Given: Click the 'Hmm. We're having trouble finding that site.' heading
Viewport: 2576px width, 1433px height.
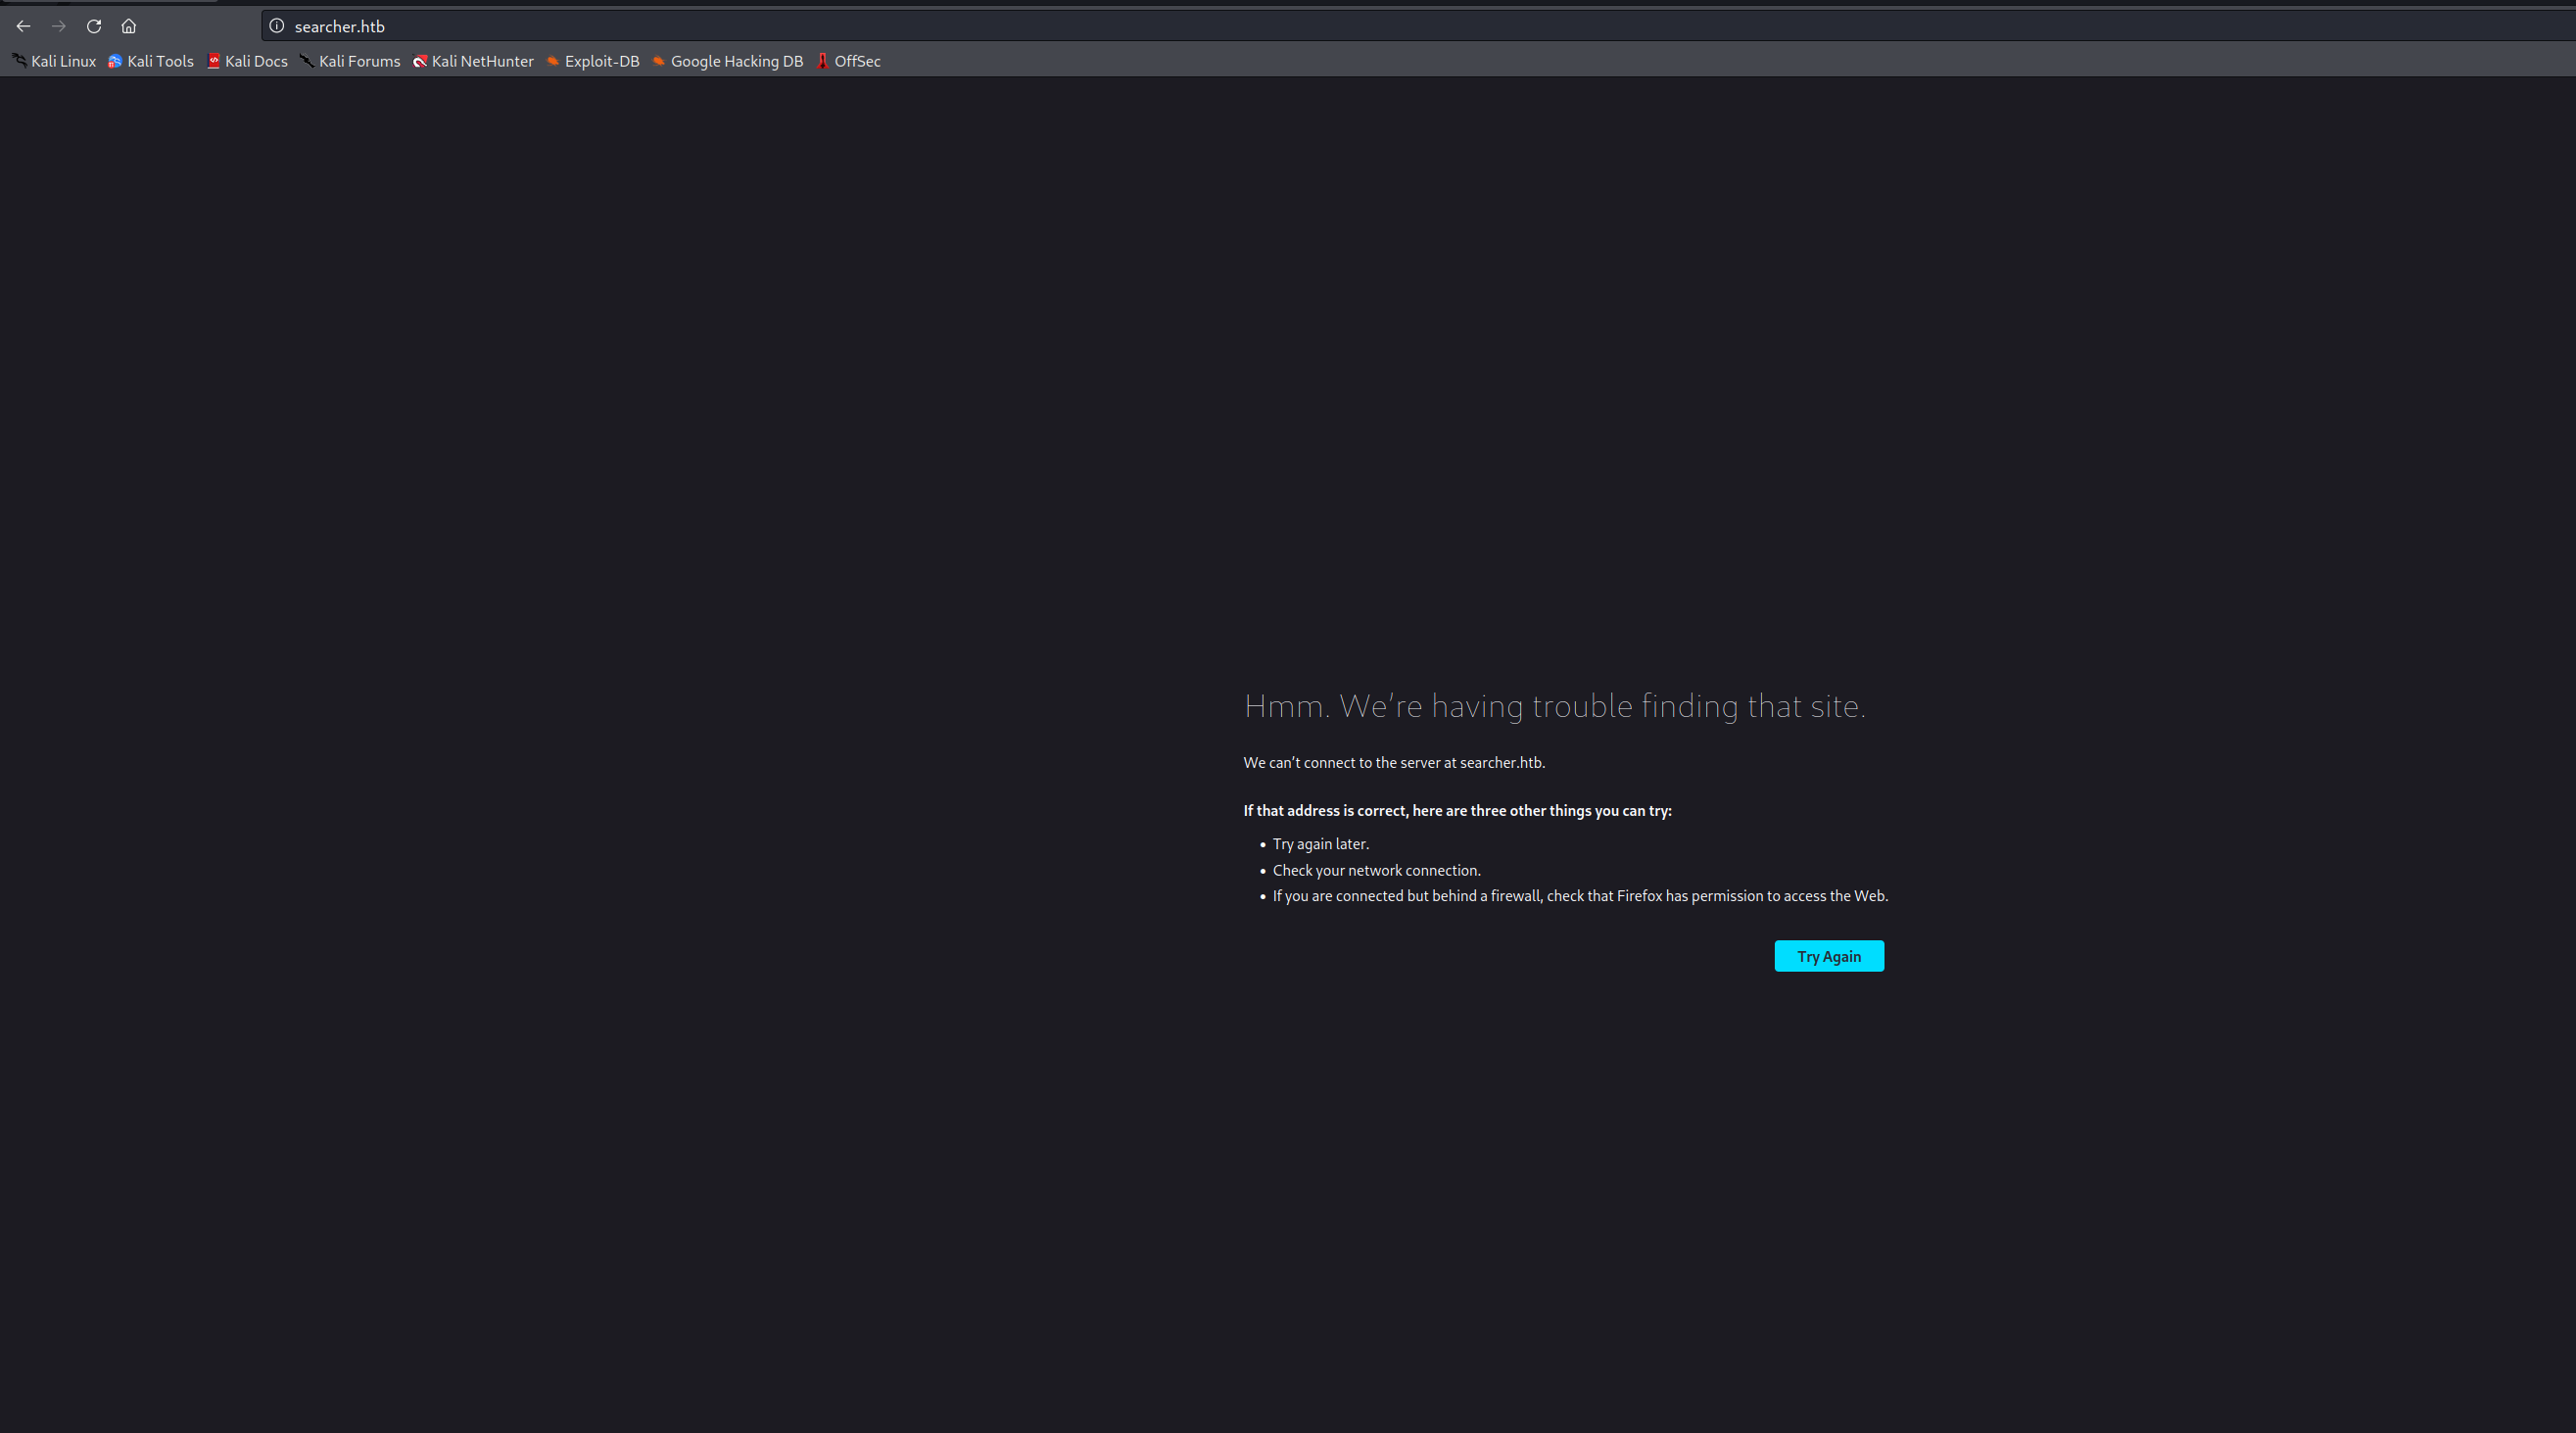Looking at the screenshot, I should pos(1554,706).
